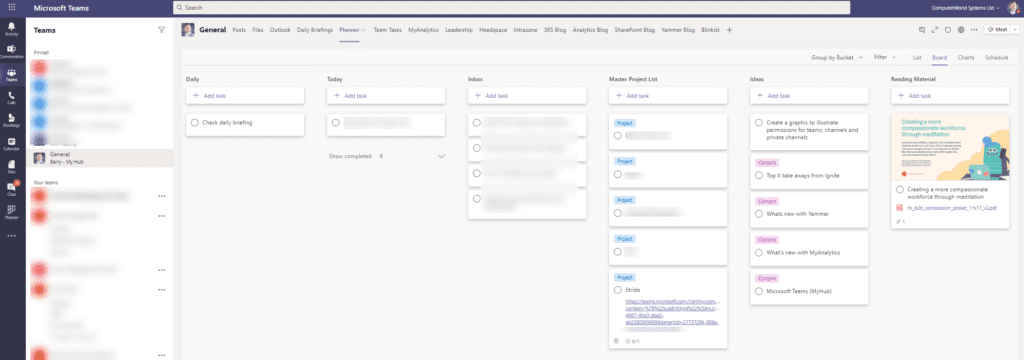Viewport: 1024px width, 360px height.
Task: Switch to the Daily Briefings tab
Action: [315, 29]
